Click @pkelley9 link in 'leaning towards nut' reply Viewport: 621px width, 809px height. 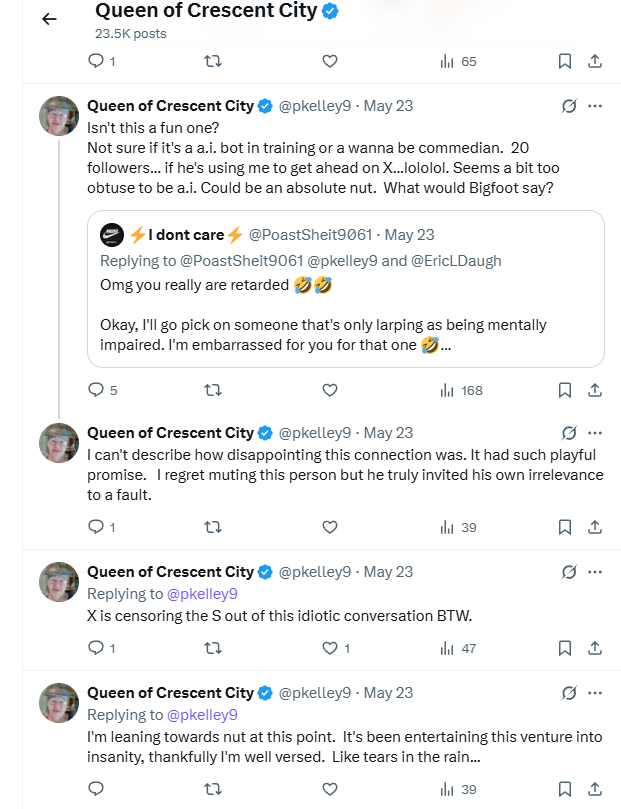click(x=202, y=715)
